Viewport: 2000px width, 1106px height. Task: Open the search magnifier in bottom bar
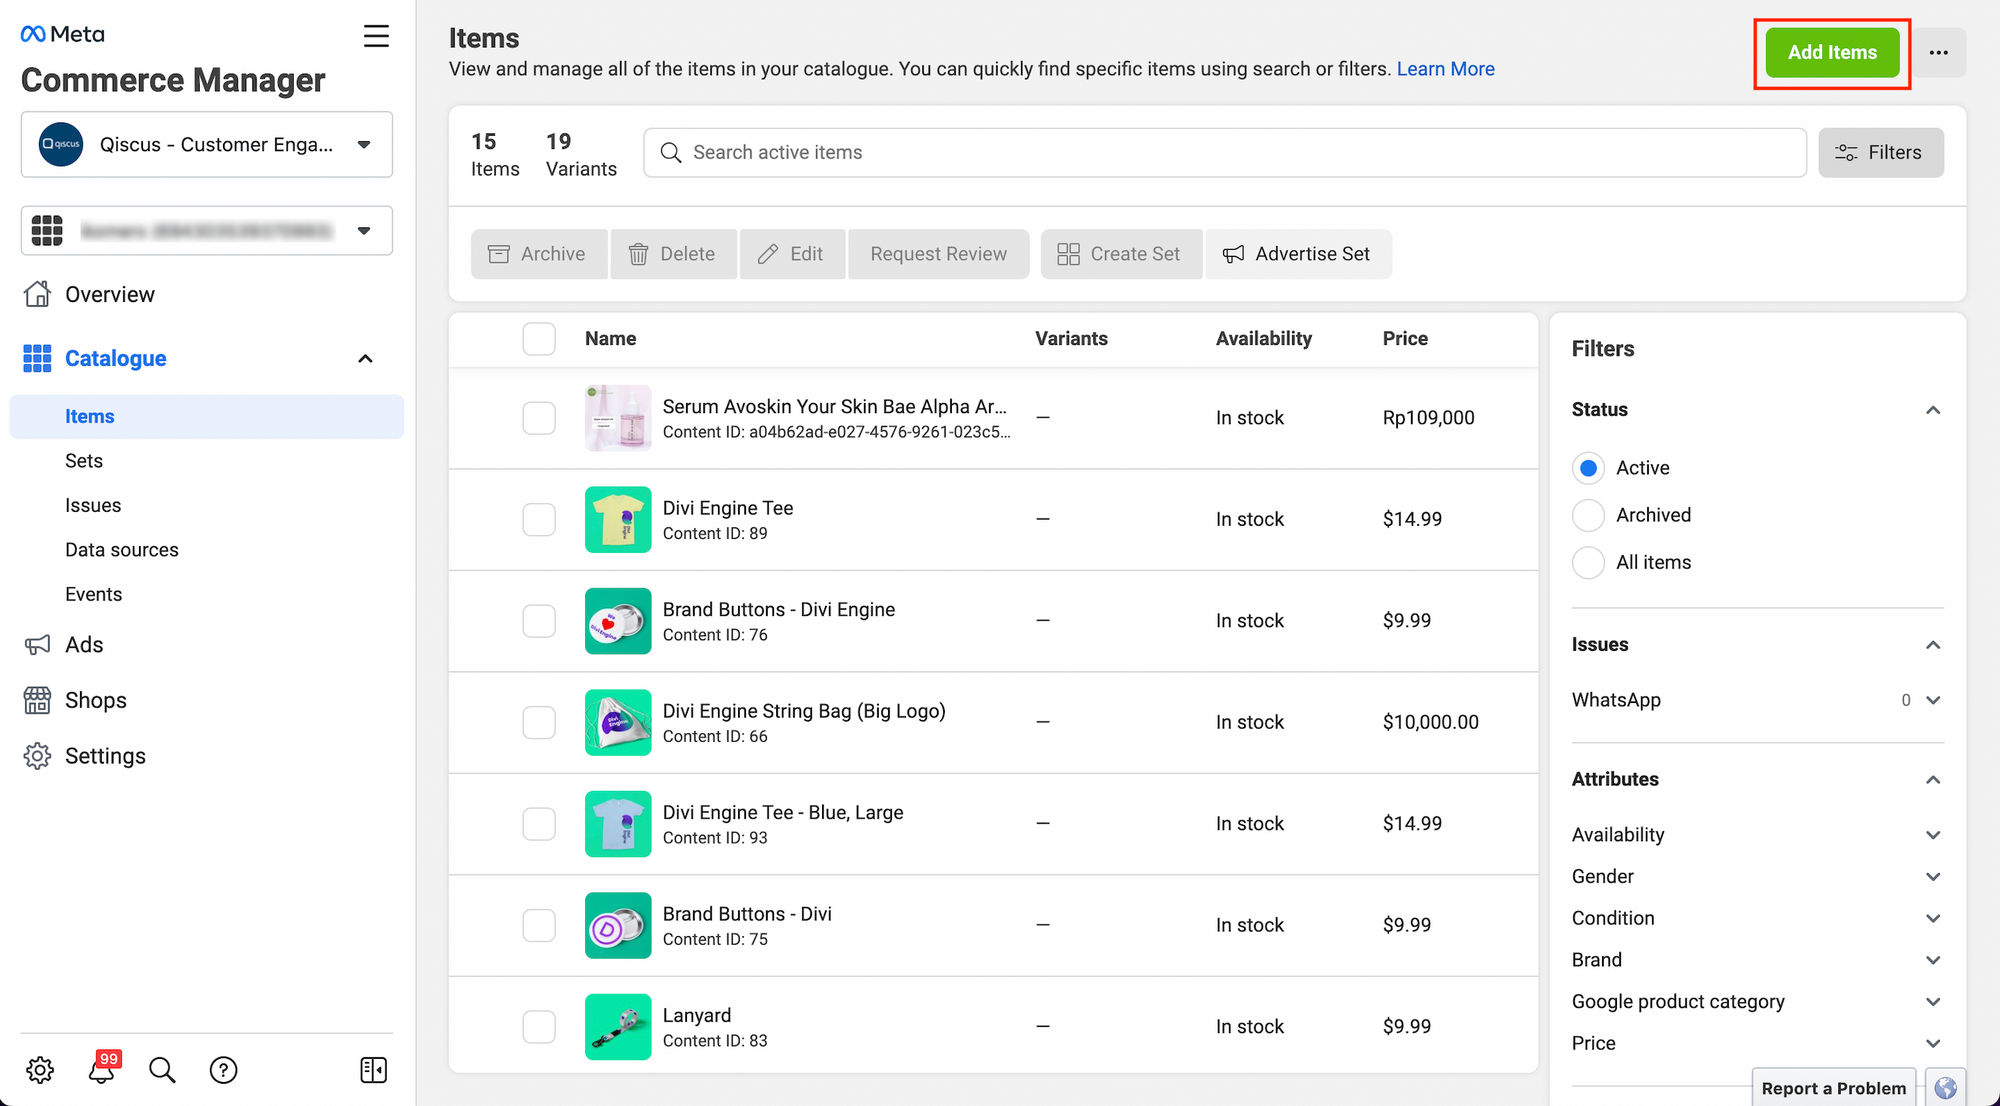pos(162,1070)
